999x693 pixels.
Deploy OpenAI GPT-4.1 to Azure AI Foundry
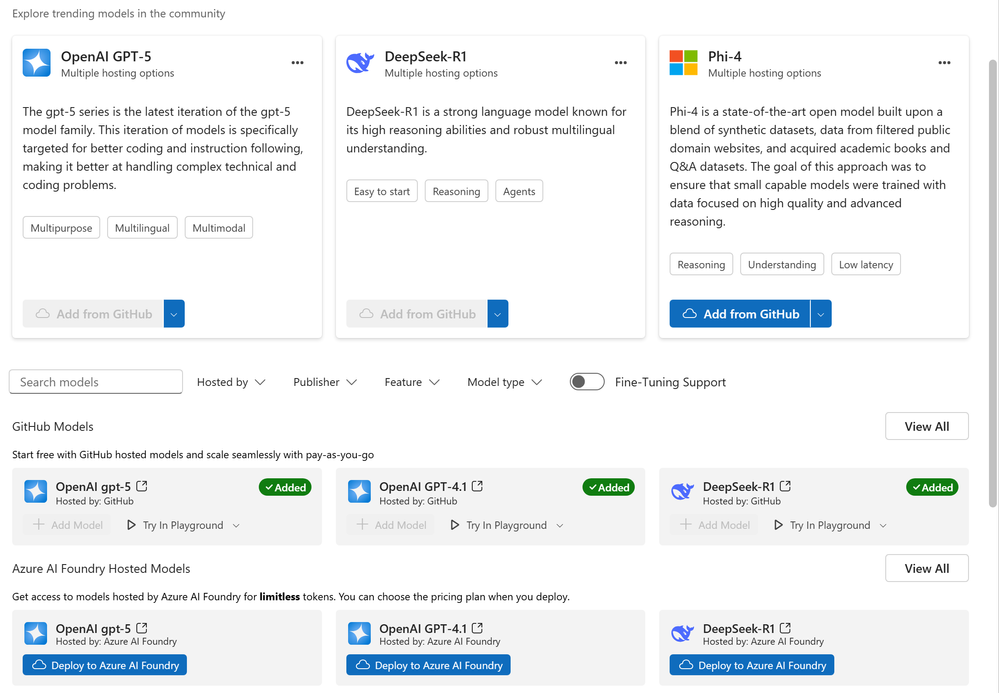pyautogui.click(x=428, y=665)
